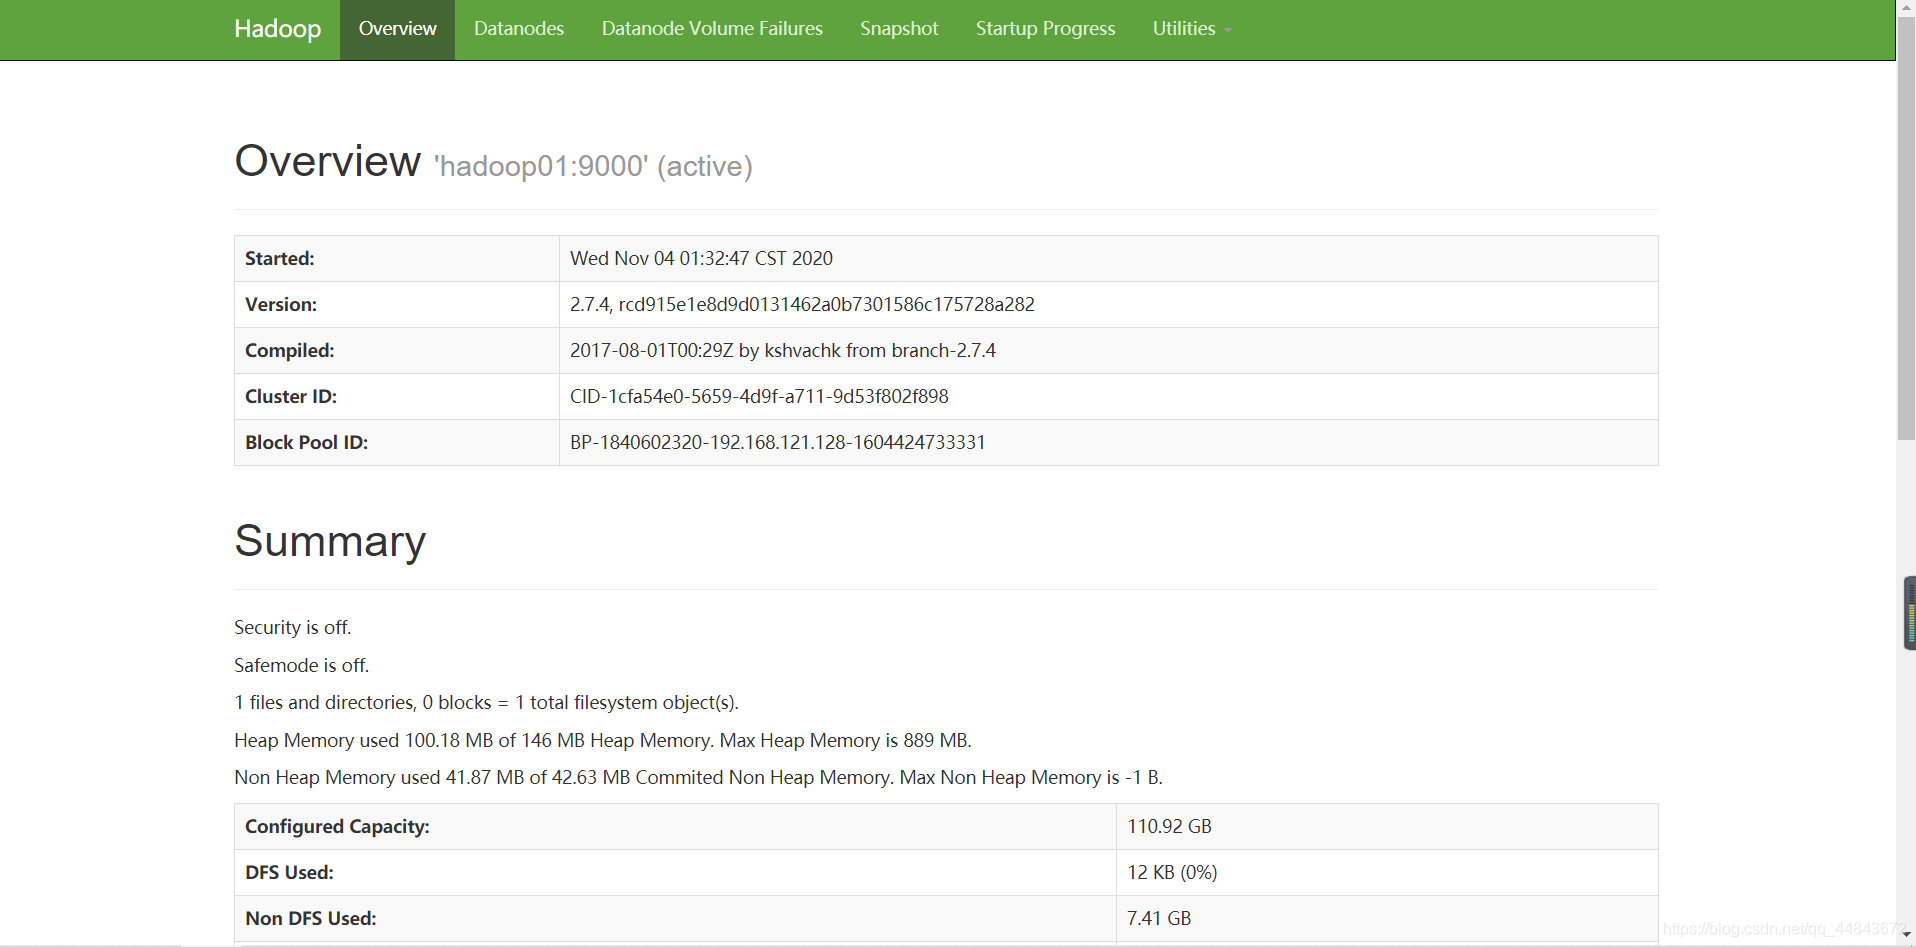Click the Hadoop brand link
Image resolution: width=1916 pixels, height=947 pixels.
[277, 29]
